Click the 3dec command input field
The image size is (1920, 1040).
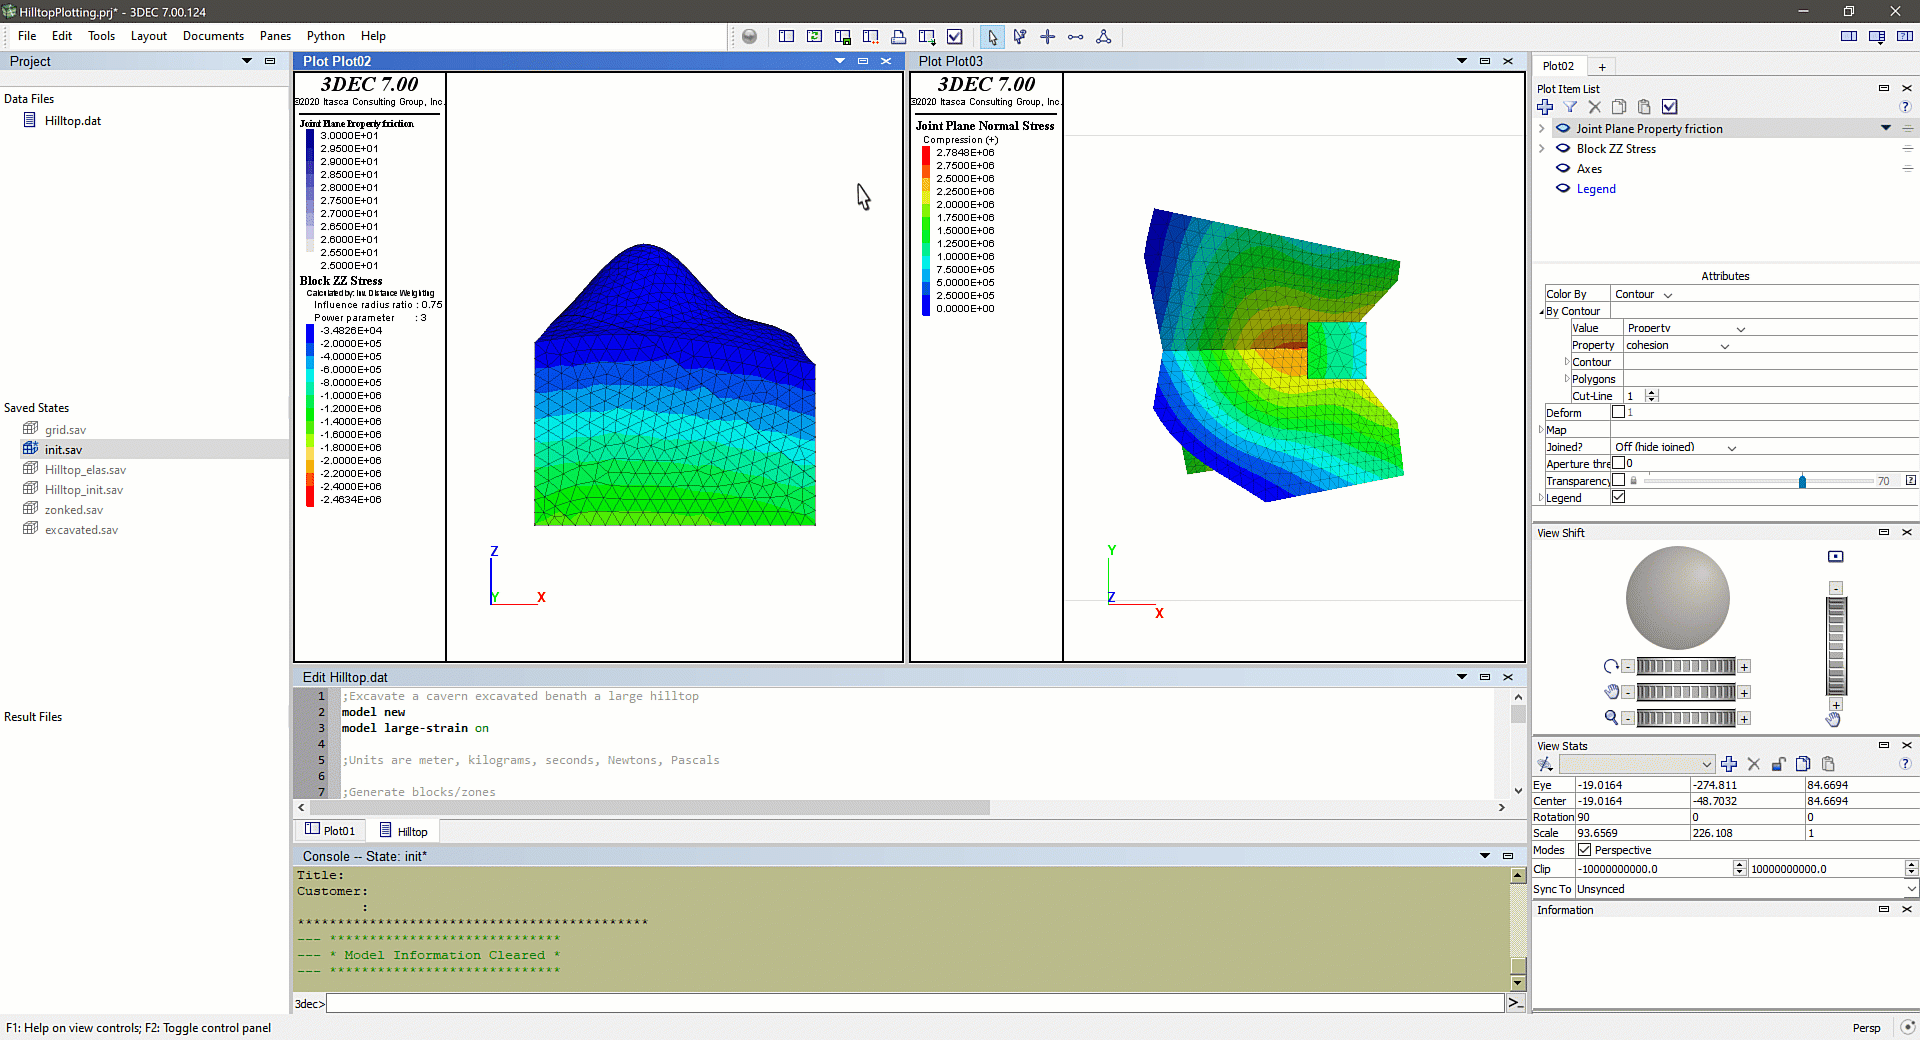(915, 1003)
